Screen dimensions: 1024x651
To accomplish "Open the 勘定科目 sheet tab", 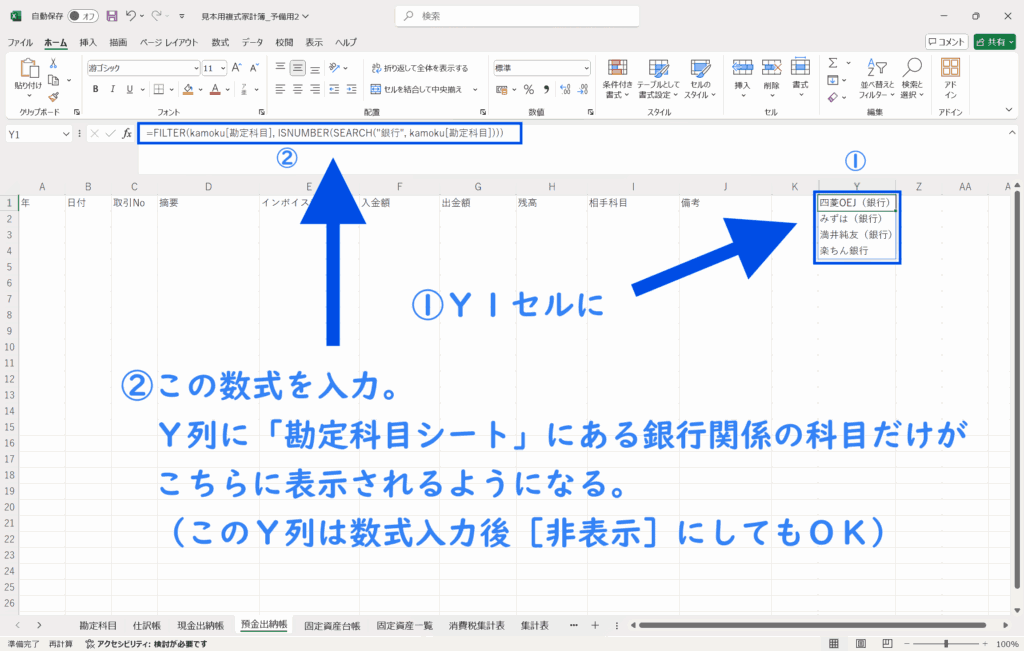I will click(98, 626).
